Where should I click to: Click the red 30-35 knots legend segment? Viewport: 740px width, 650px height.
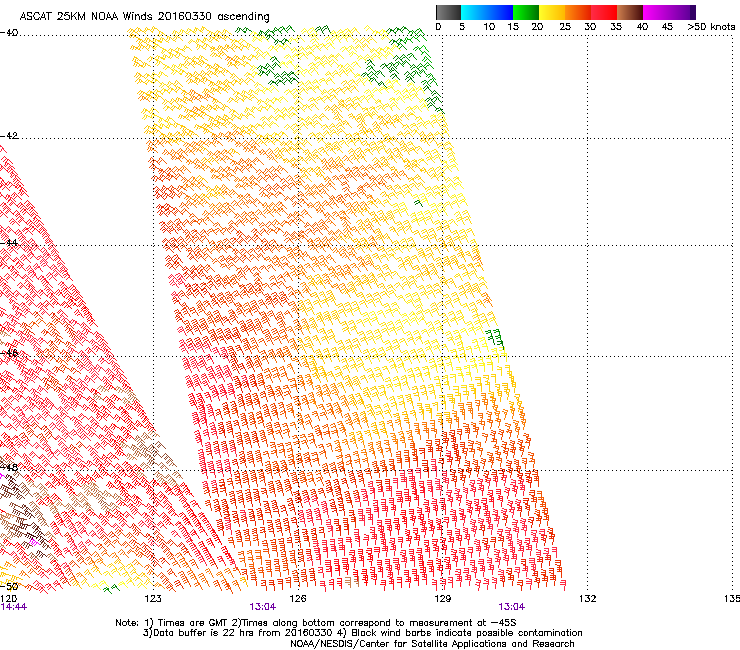point(604,12)
